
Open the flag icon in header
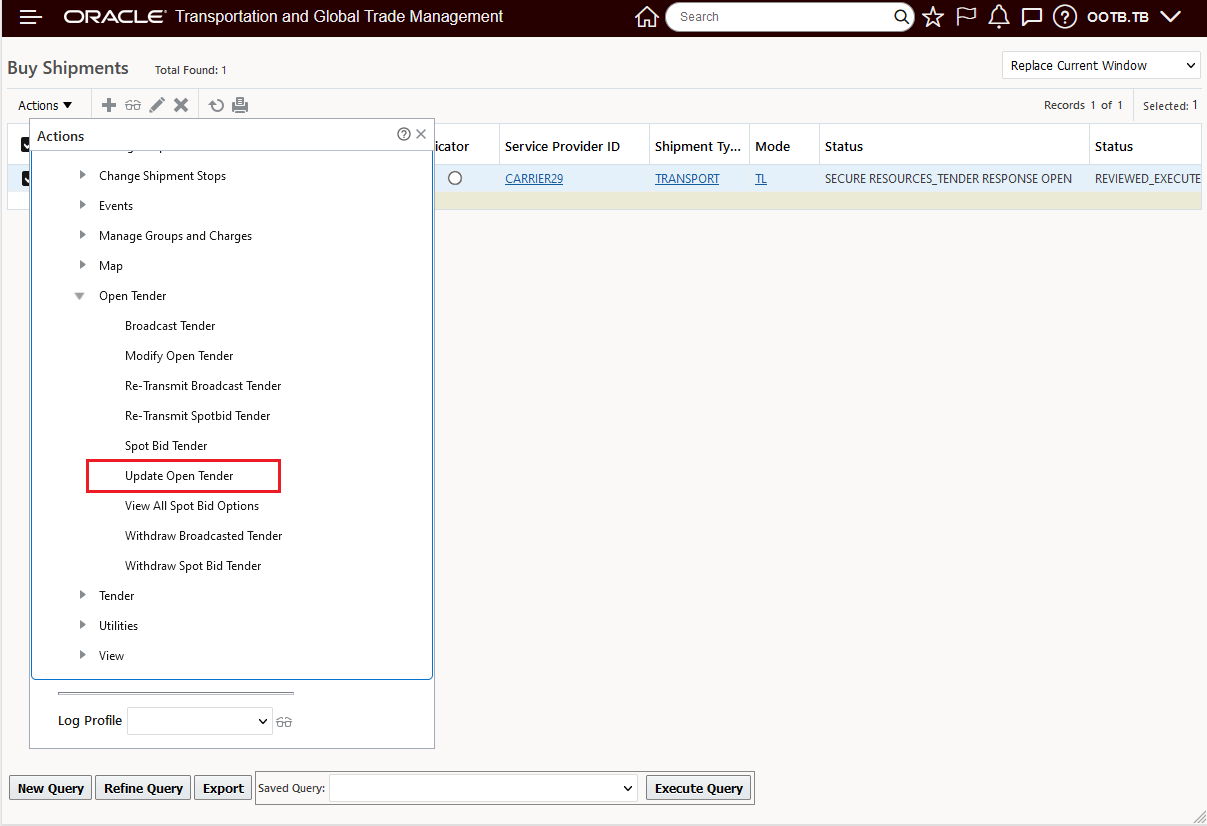point(966,17)
